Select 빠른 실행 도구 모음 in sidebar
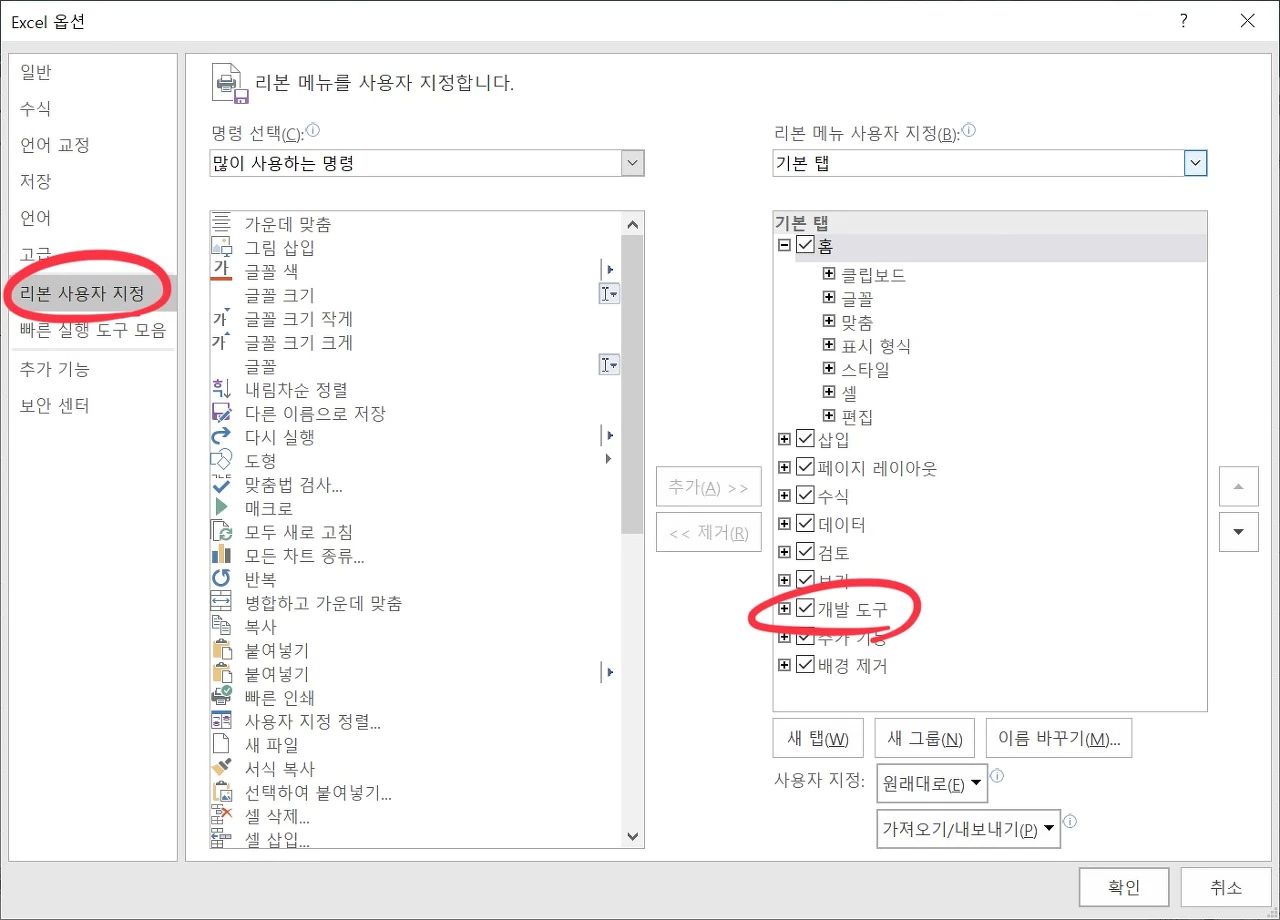Viewport: 1280px width, 920px height. 91,330
